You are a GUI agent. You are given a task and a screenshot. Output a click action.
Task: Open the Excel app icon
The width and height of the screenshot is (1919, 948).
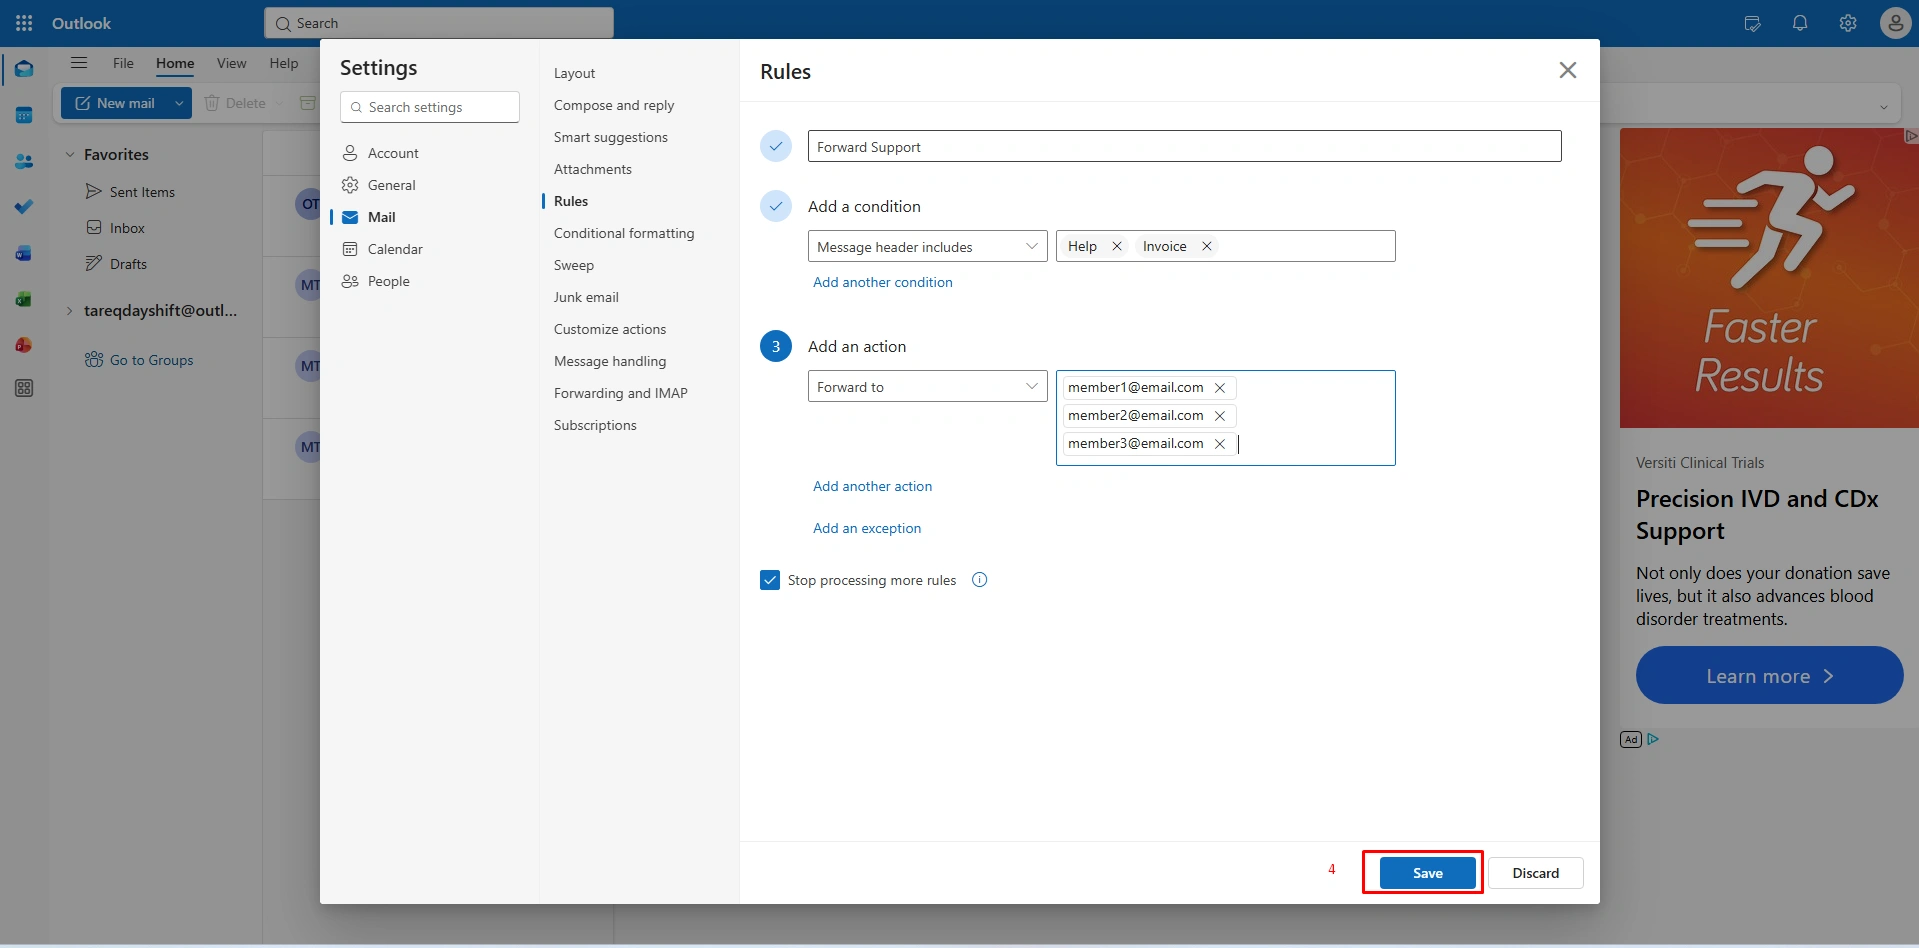(x=24, y=299)
